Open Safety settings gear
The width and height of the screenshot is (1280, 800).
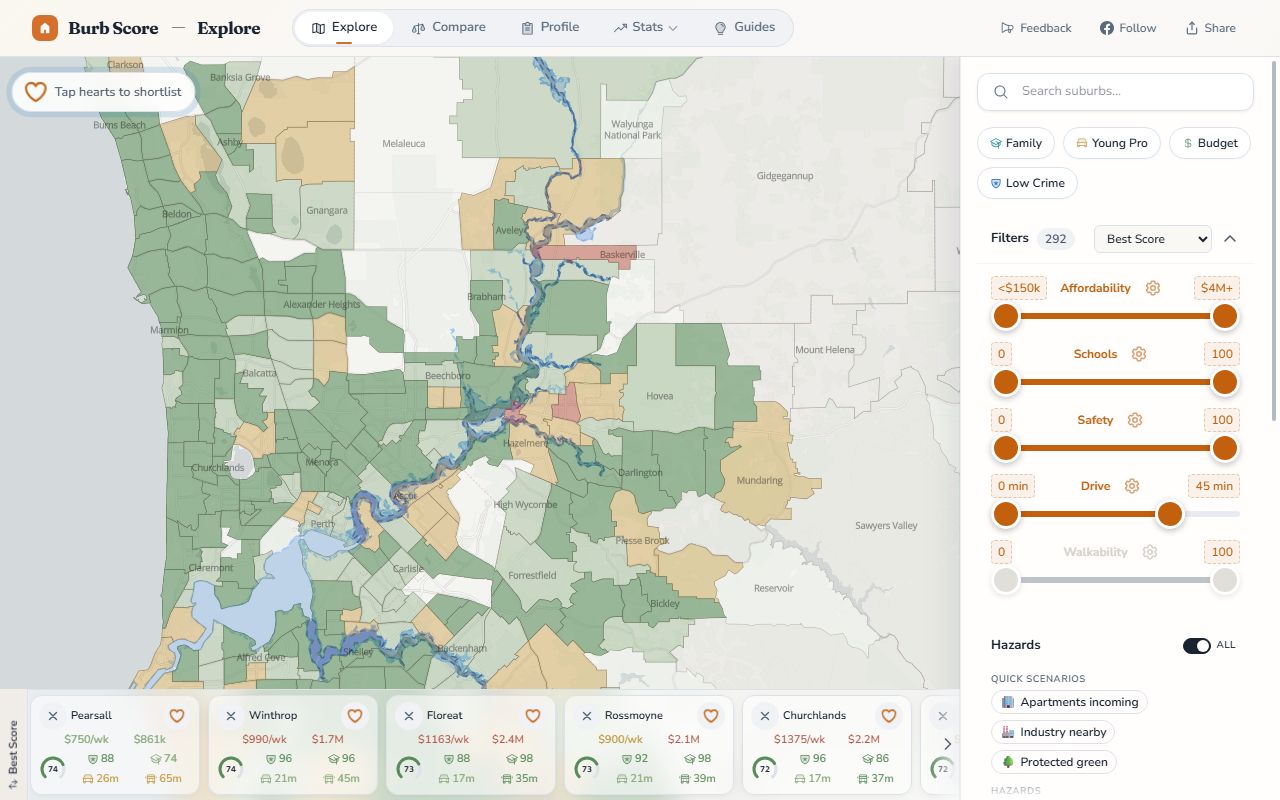(x=1134, y=420)
